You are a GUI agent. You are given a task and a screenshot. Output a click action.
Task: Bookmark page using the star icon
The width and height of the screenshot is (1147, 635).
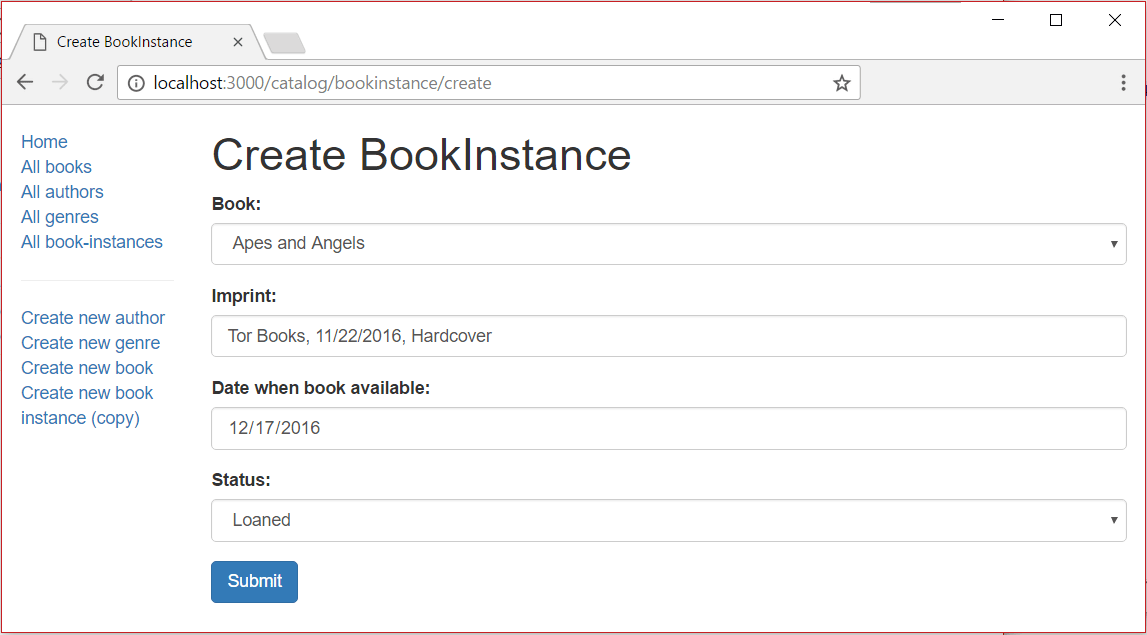coord(842,84)
